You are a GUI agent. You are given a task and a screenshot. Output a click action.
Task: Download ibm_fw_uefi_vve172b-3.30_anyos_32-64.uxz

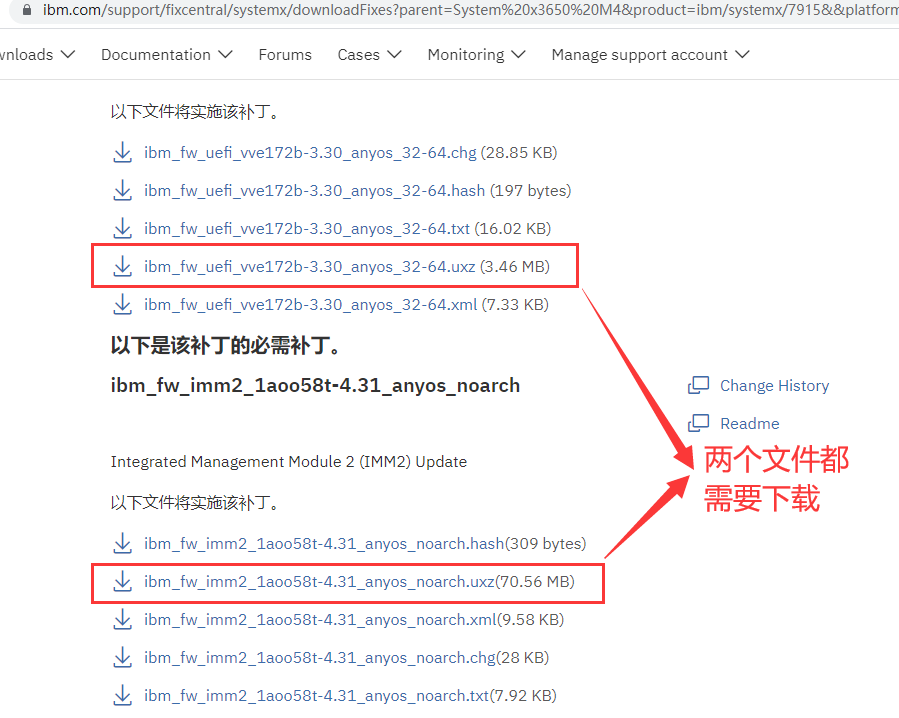310,266
